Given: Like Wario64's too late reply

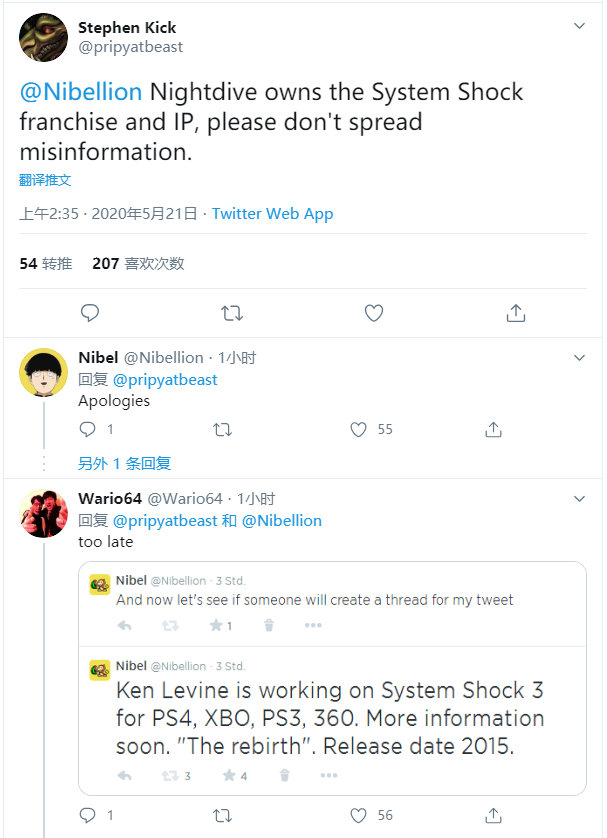Looking at the screenshot, I should pyautogui.click(x=359, y=815).
